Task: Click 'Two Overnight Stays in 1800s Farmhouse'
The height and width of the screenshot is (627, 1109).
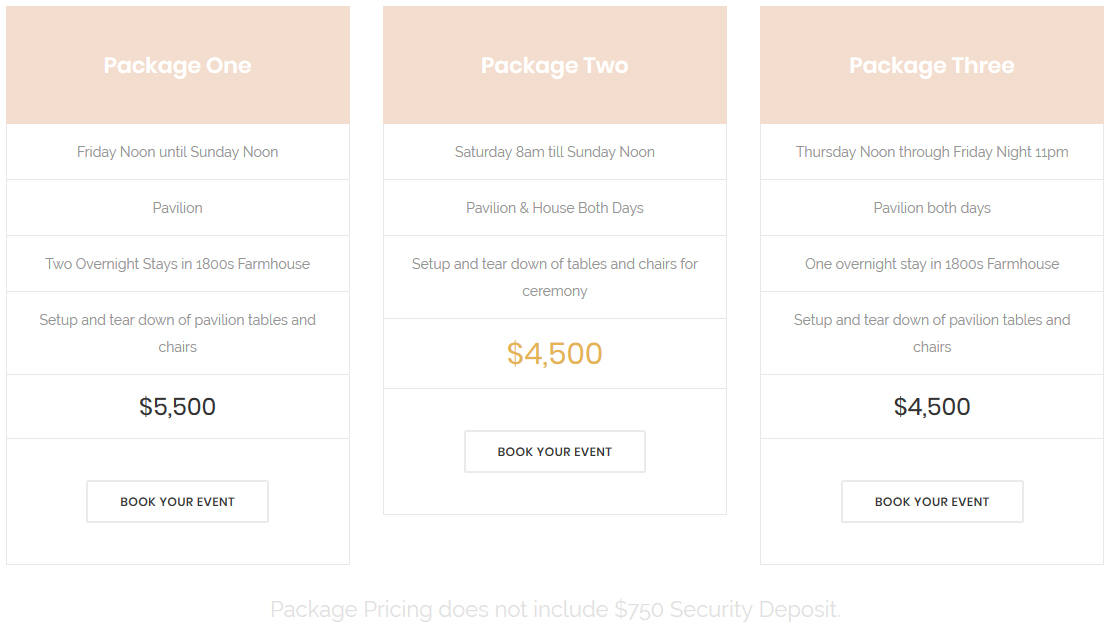Action: tap(178, 264)
